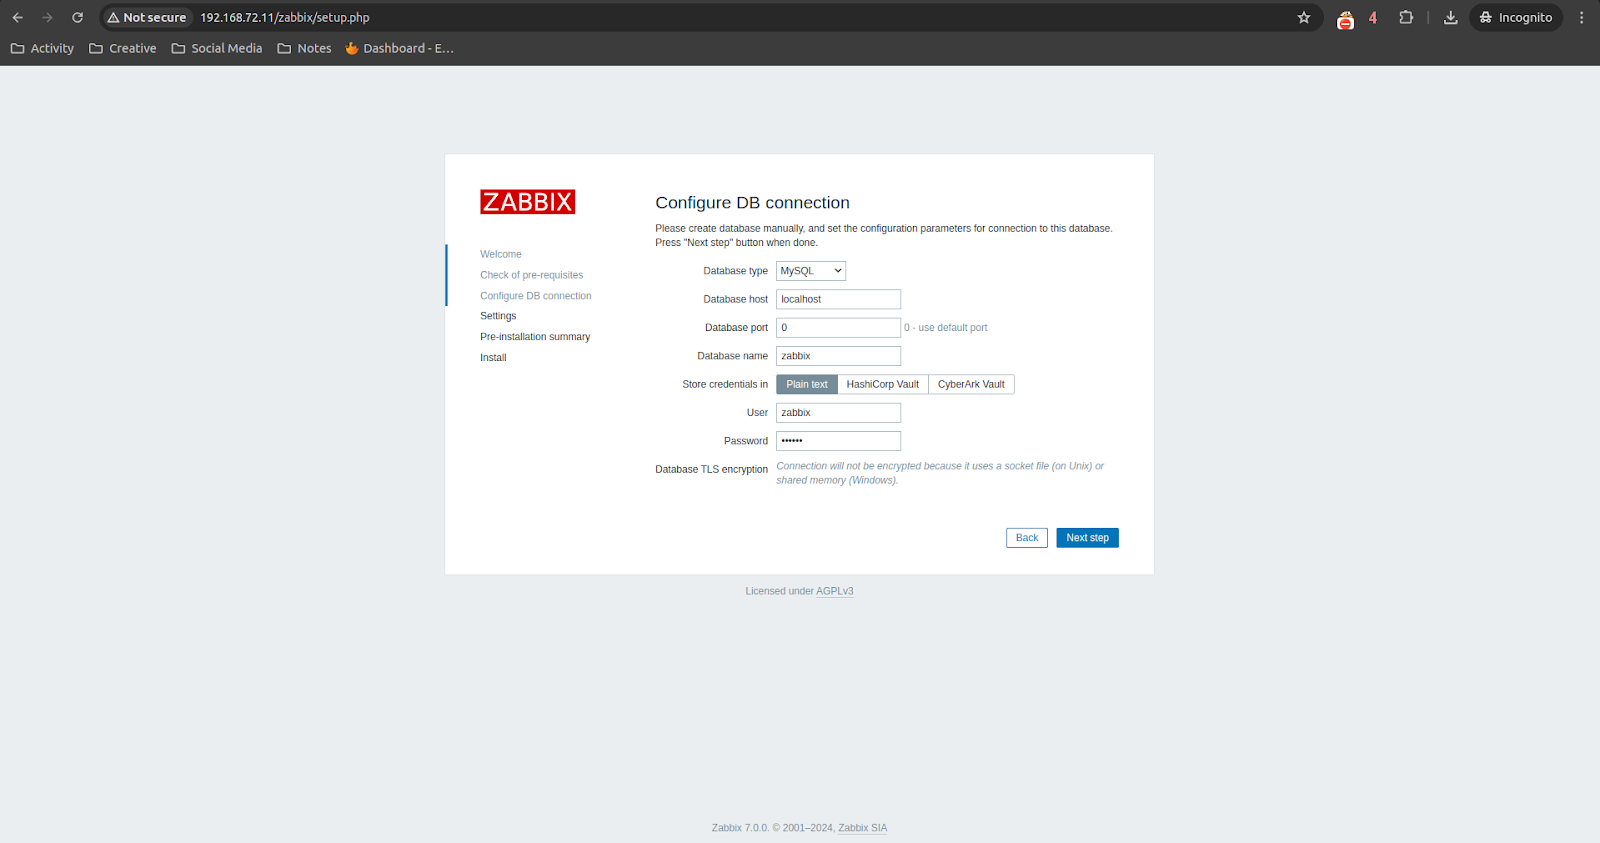The image size is (1600, 843).
Task: Click the Database name field
Action: point(838,356)
